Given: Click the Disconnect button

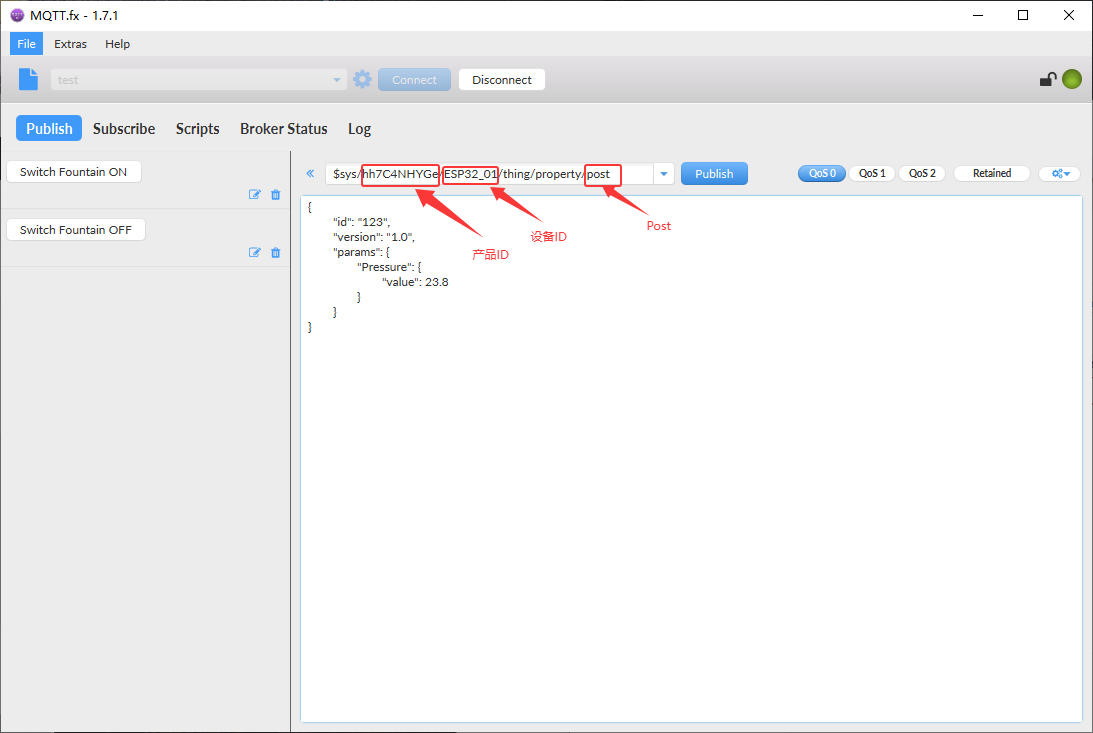Looking at the screenshot, I should tap(502, 79).
